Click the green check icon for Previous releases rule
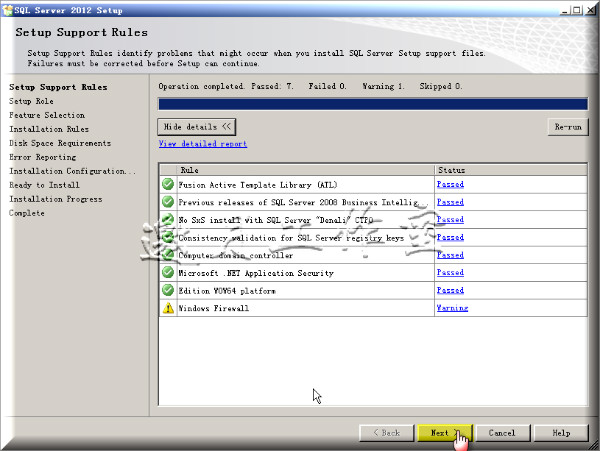Image resolution: width=600 pixels, height=451 pixels. 168,202
